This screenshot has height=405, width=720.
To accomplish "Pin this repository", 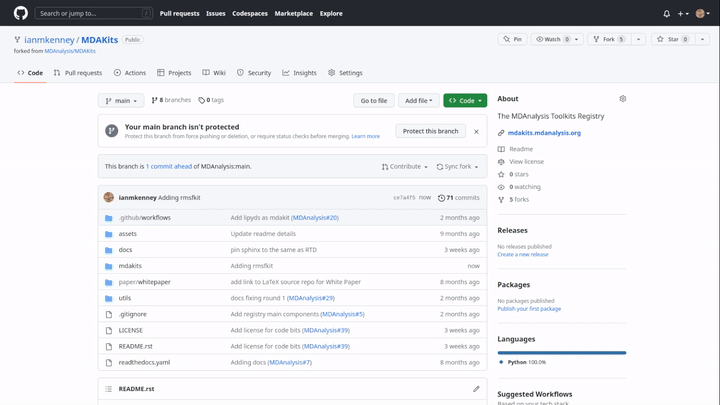I will pyautogui.click(x=512, y=39).
